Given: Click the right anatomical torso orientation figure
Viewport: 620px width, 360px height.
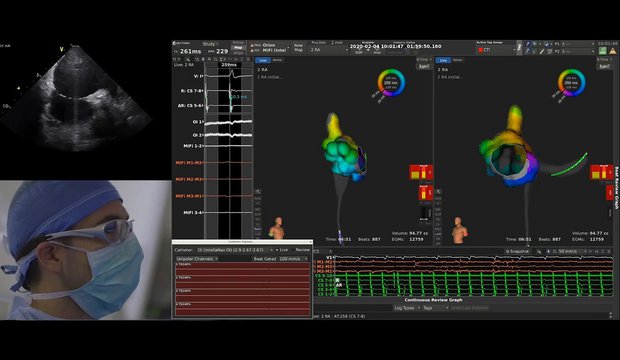Looking at the screenshot, I should (460, 229).
